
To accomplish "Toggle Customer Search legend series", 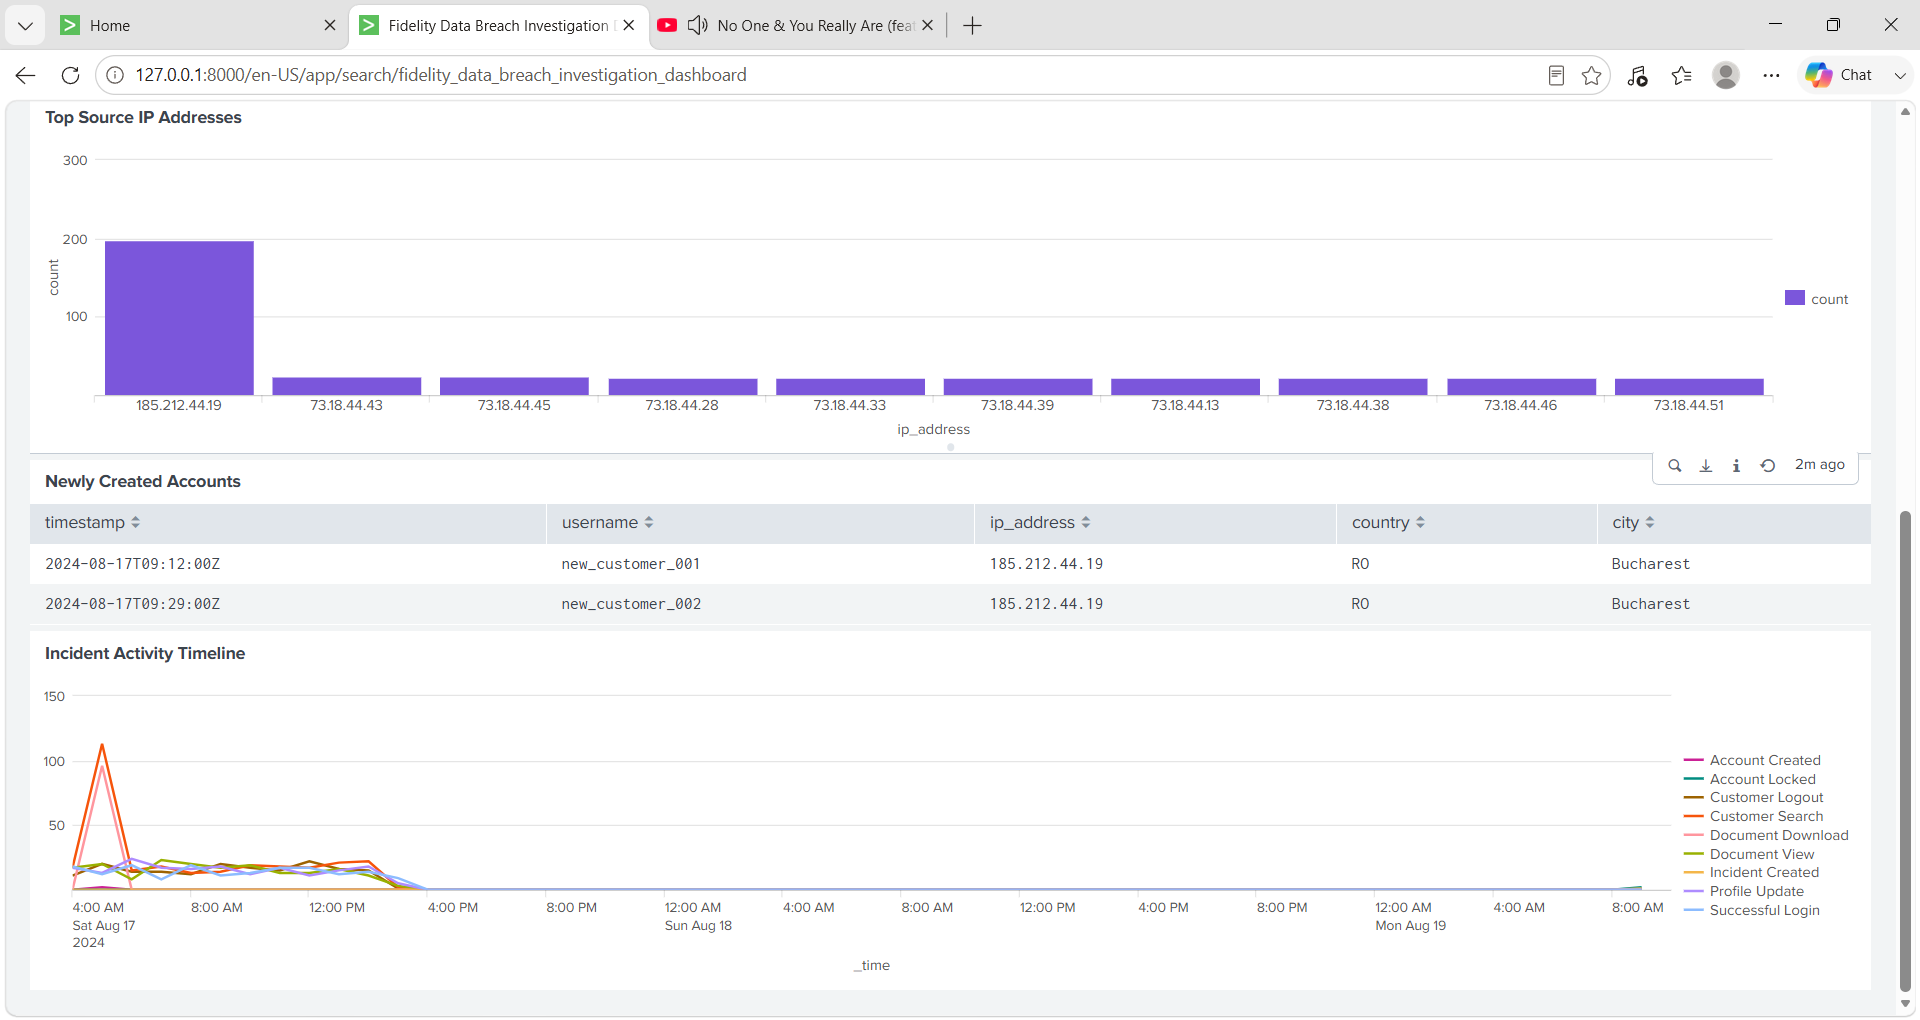I will [1754, 817].
